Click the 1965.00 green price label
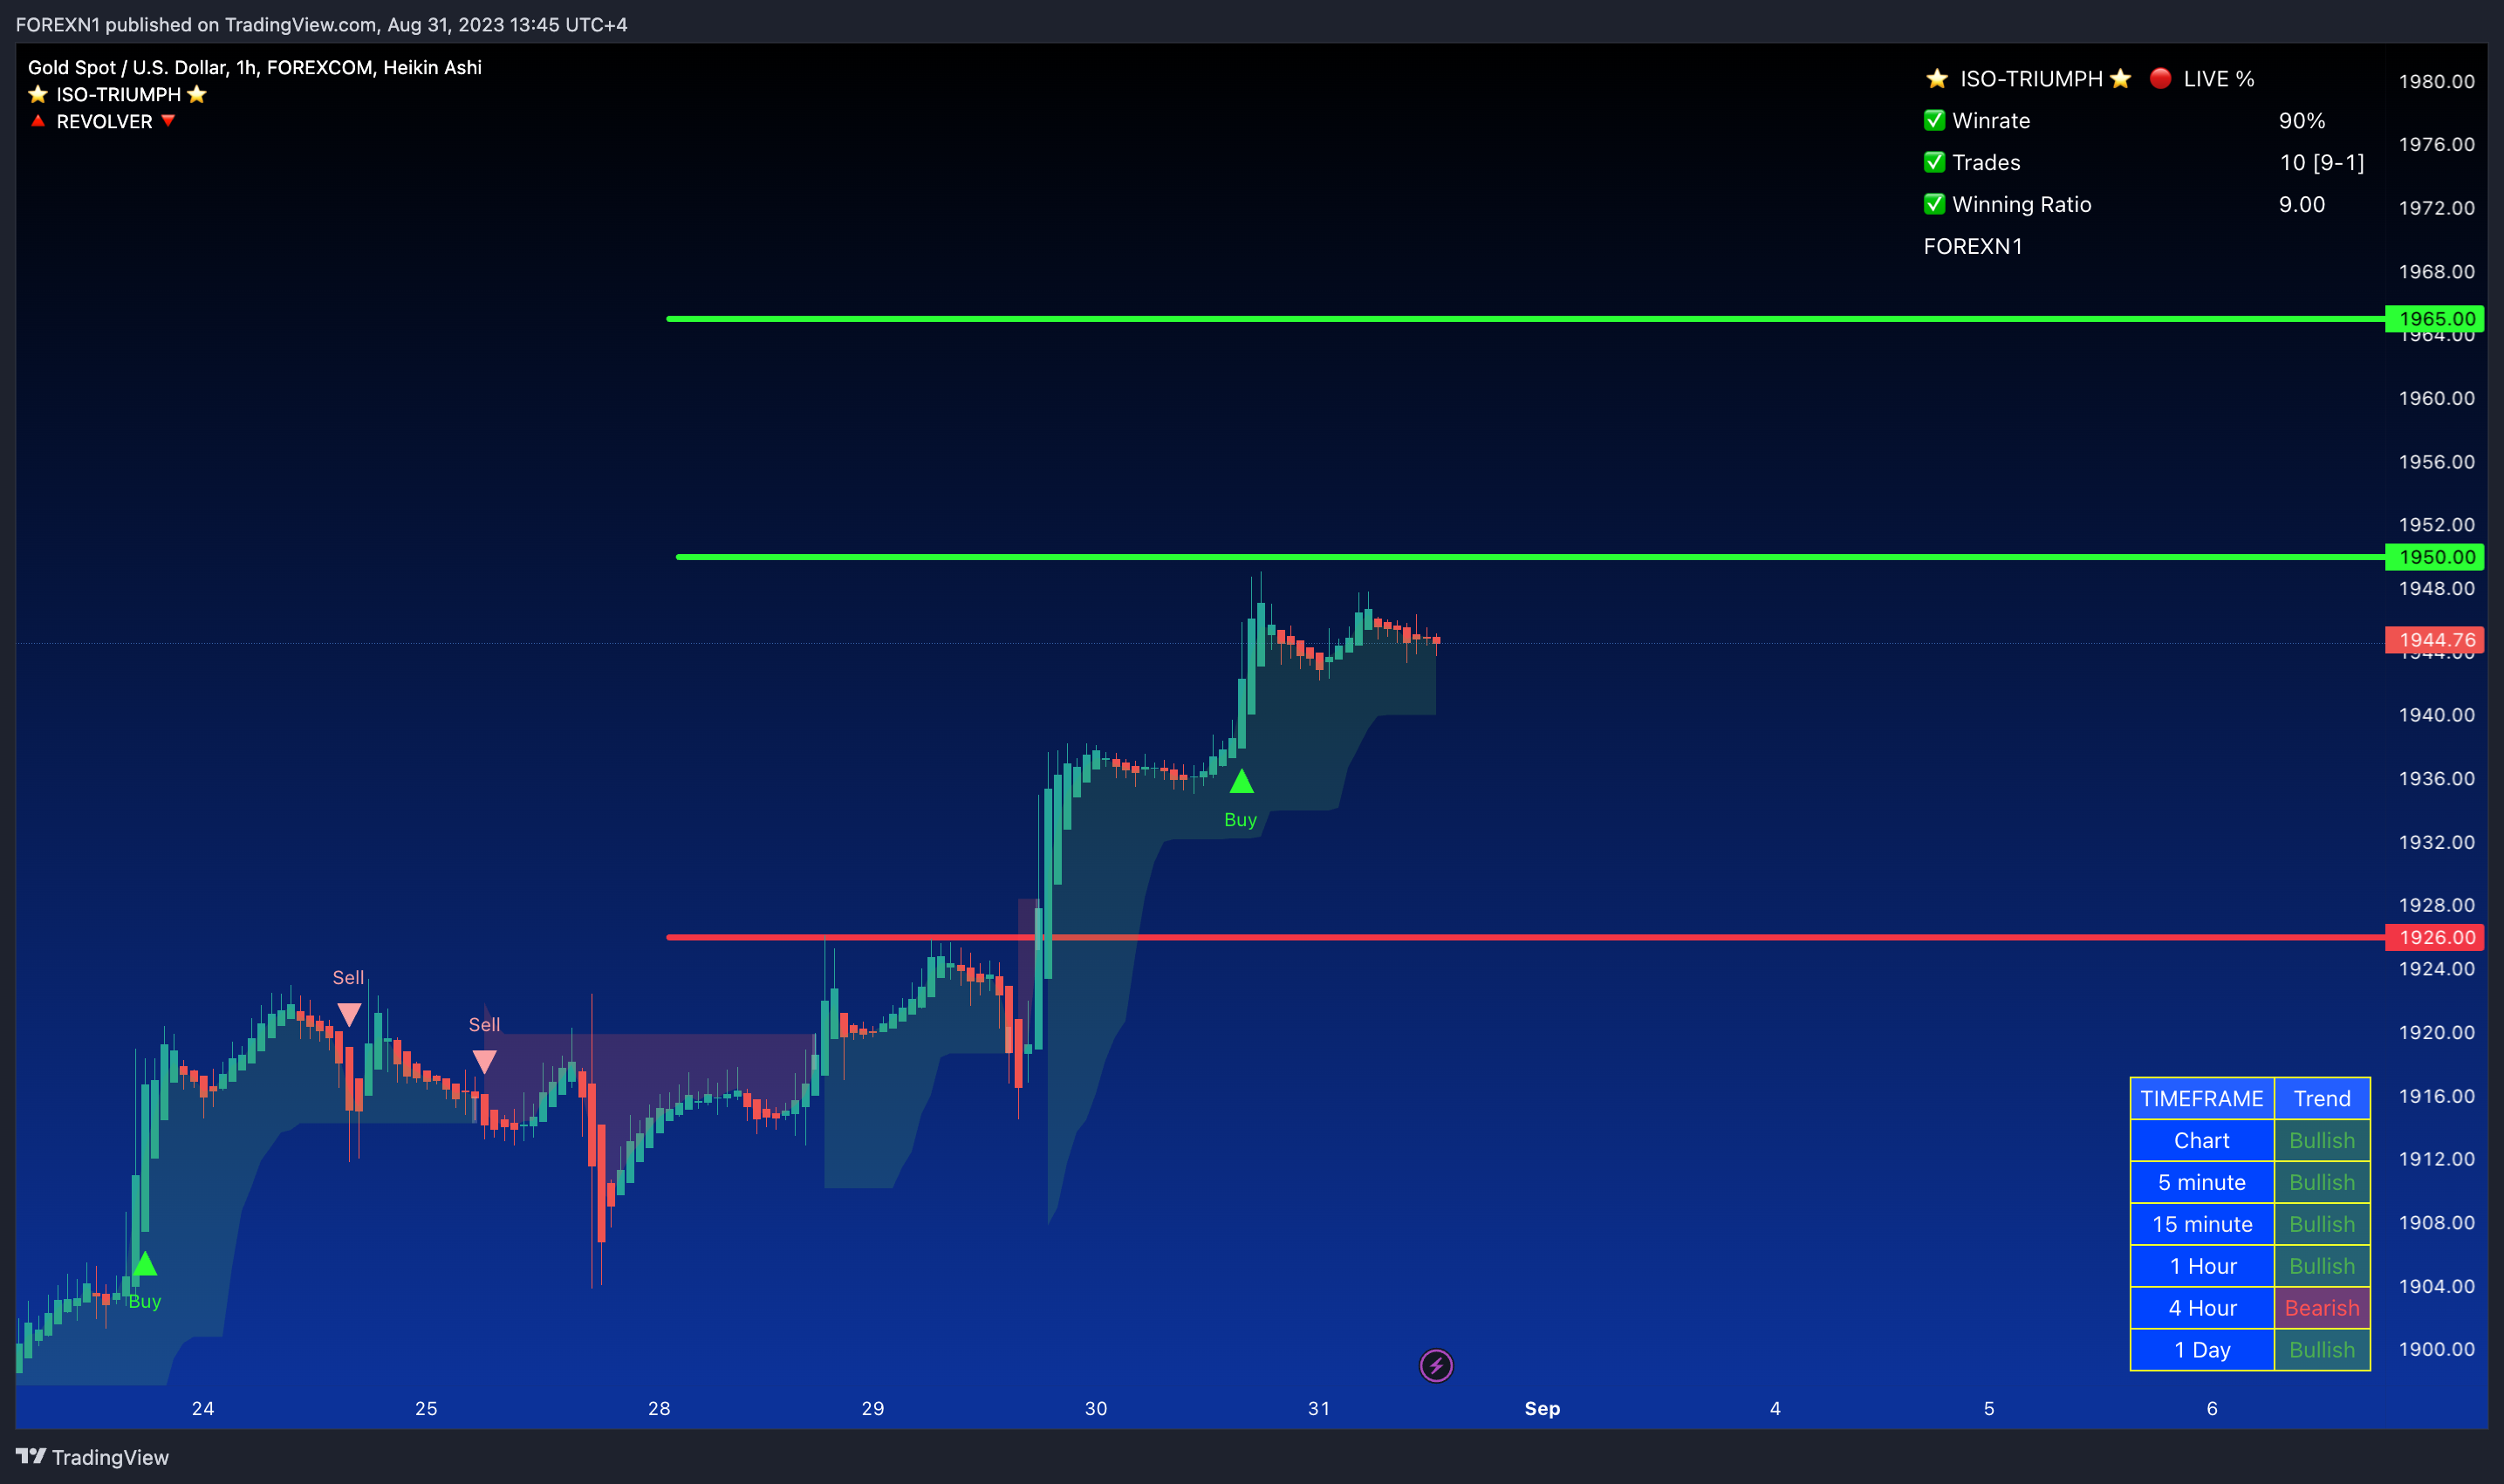 (2435, 319)
